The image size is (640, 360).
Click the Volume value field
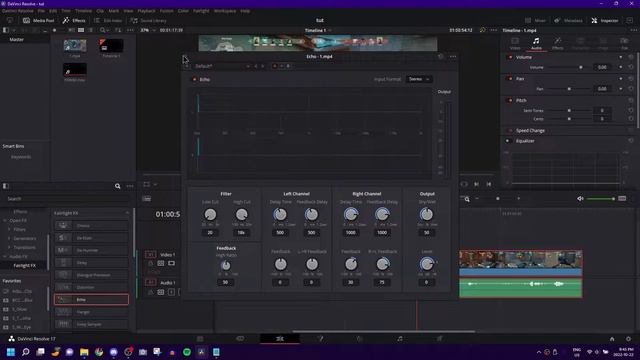pyautogui.click(x=602, y=67)
